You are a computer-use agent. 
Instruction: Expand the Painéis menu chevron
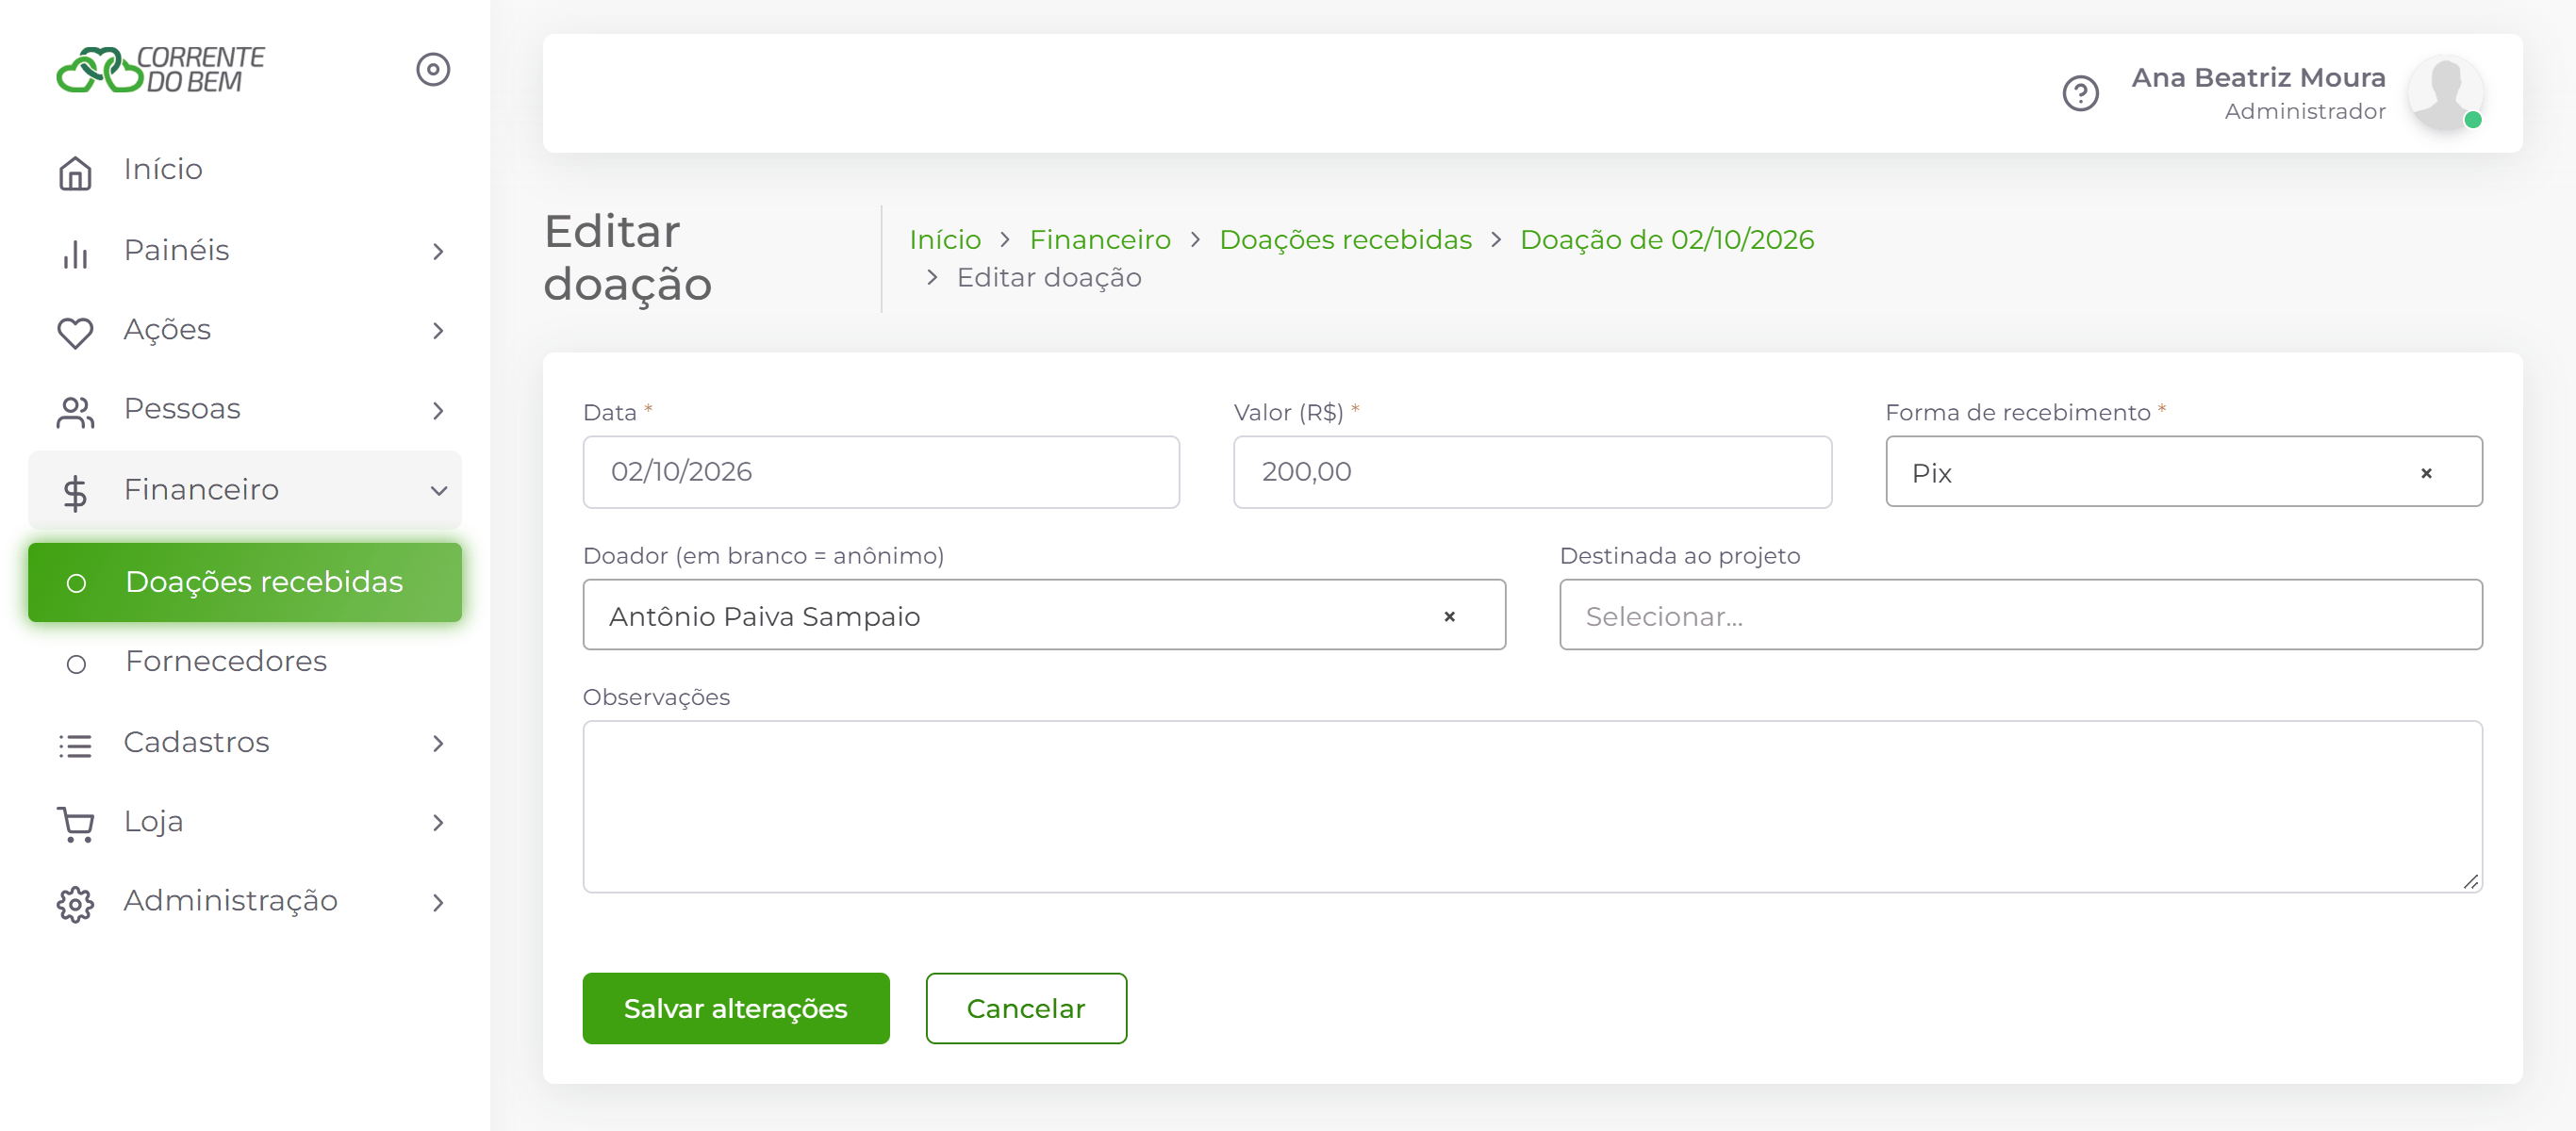point(438,251)
